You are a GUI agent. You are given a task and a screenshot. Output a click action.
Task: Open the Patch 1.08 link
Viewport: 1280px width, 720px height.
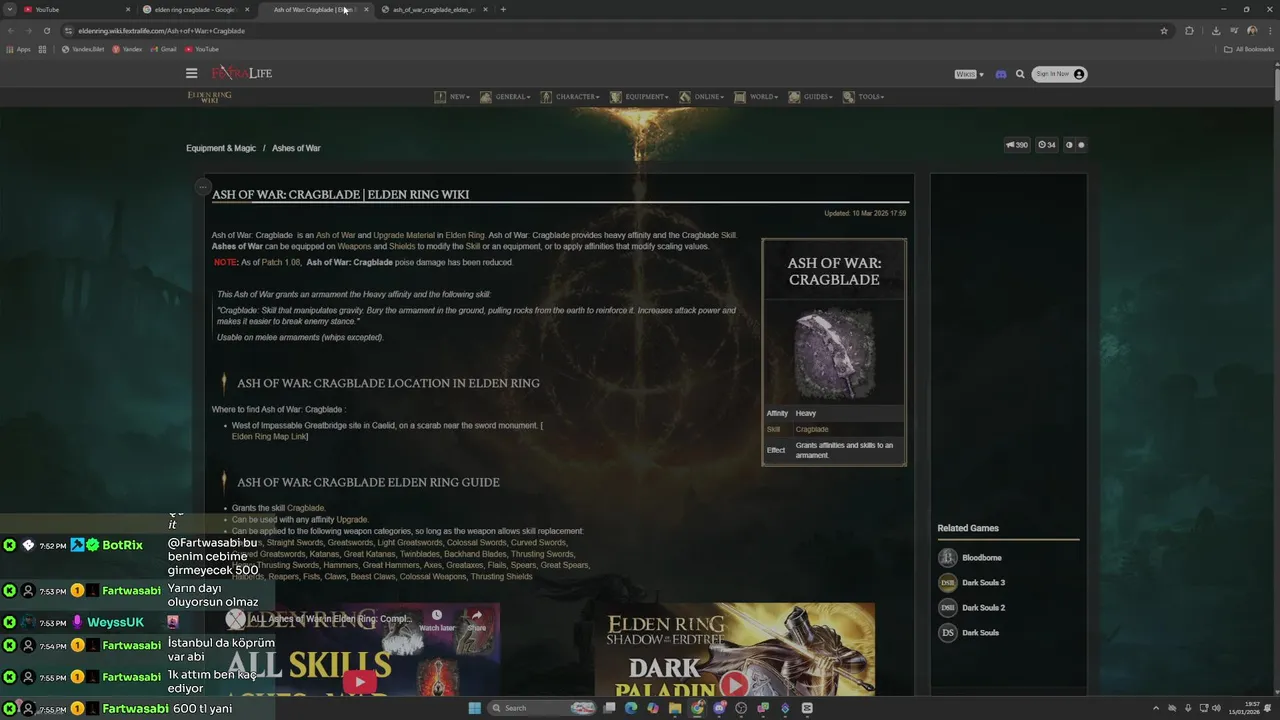point(281,262)
